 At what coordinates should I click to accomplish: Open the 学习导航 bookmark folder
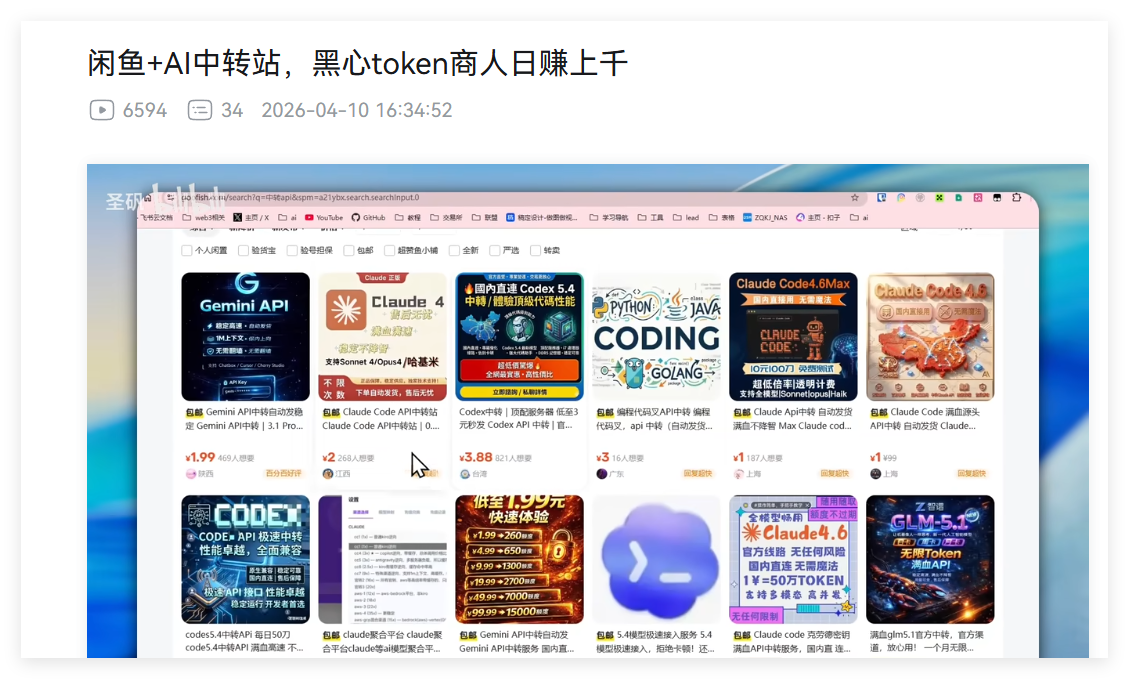coord(609,217)
